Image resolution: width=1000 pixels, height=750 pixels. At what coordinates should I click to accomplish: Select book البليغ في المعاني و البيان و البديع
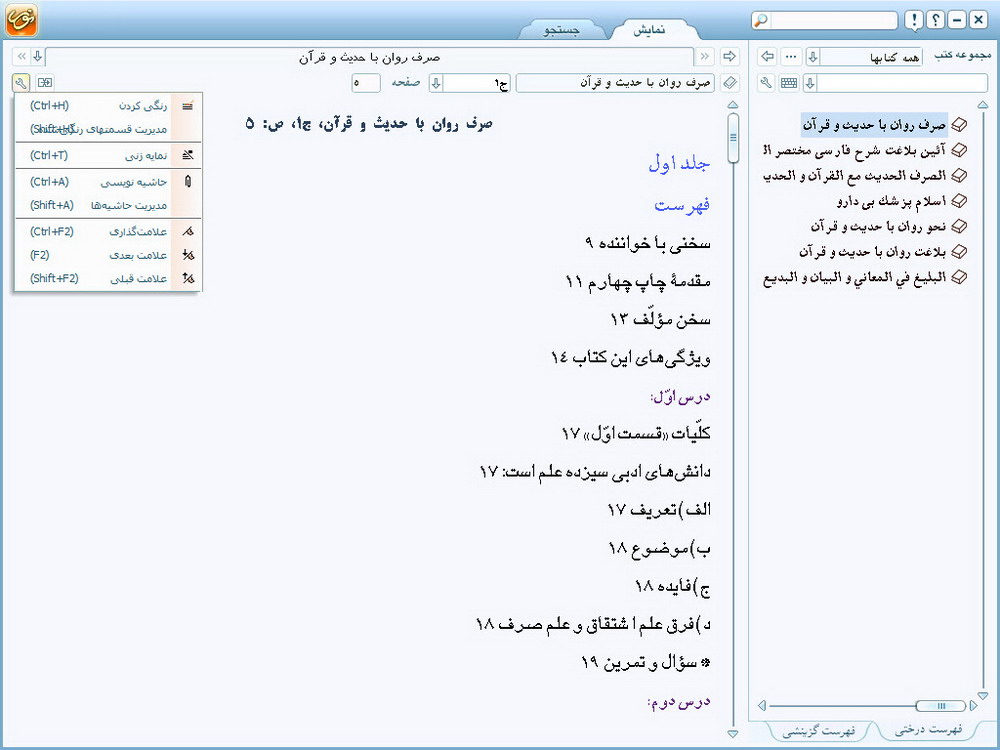click(x=854, y=278)
